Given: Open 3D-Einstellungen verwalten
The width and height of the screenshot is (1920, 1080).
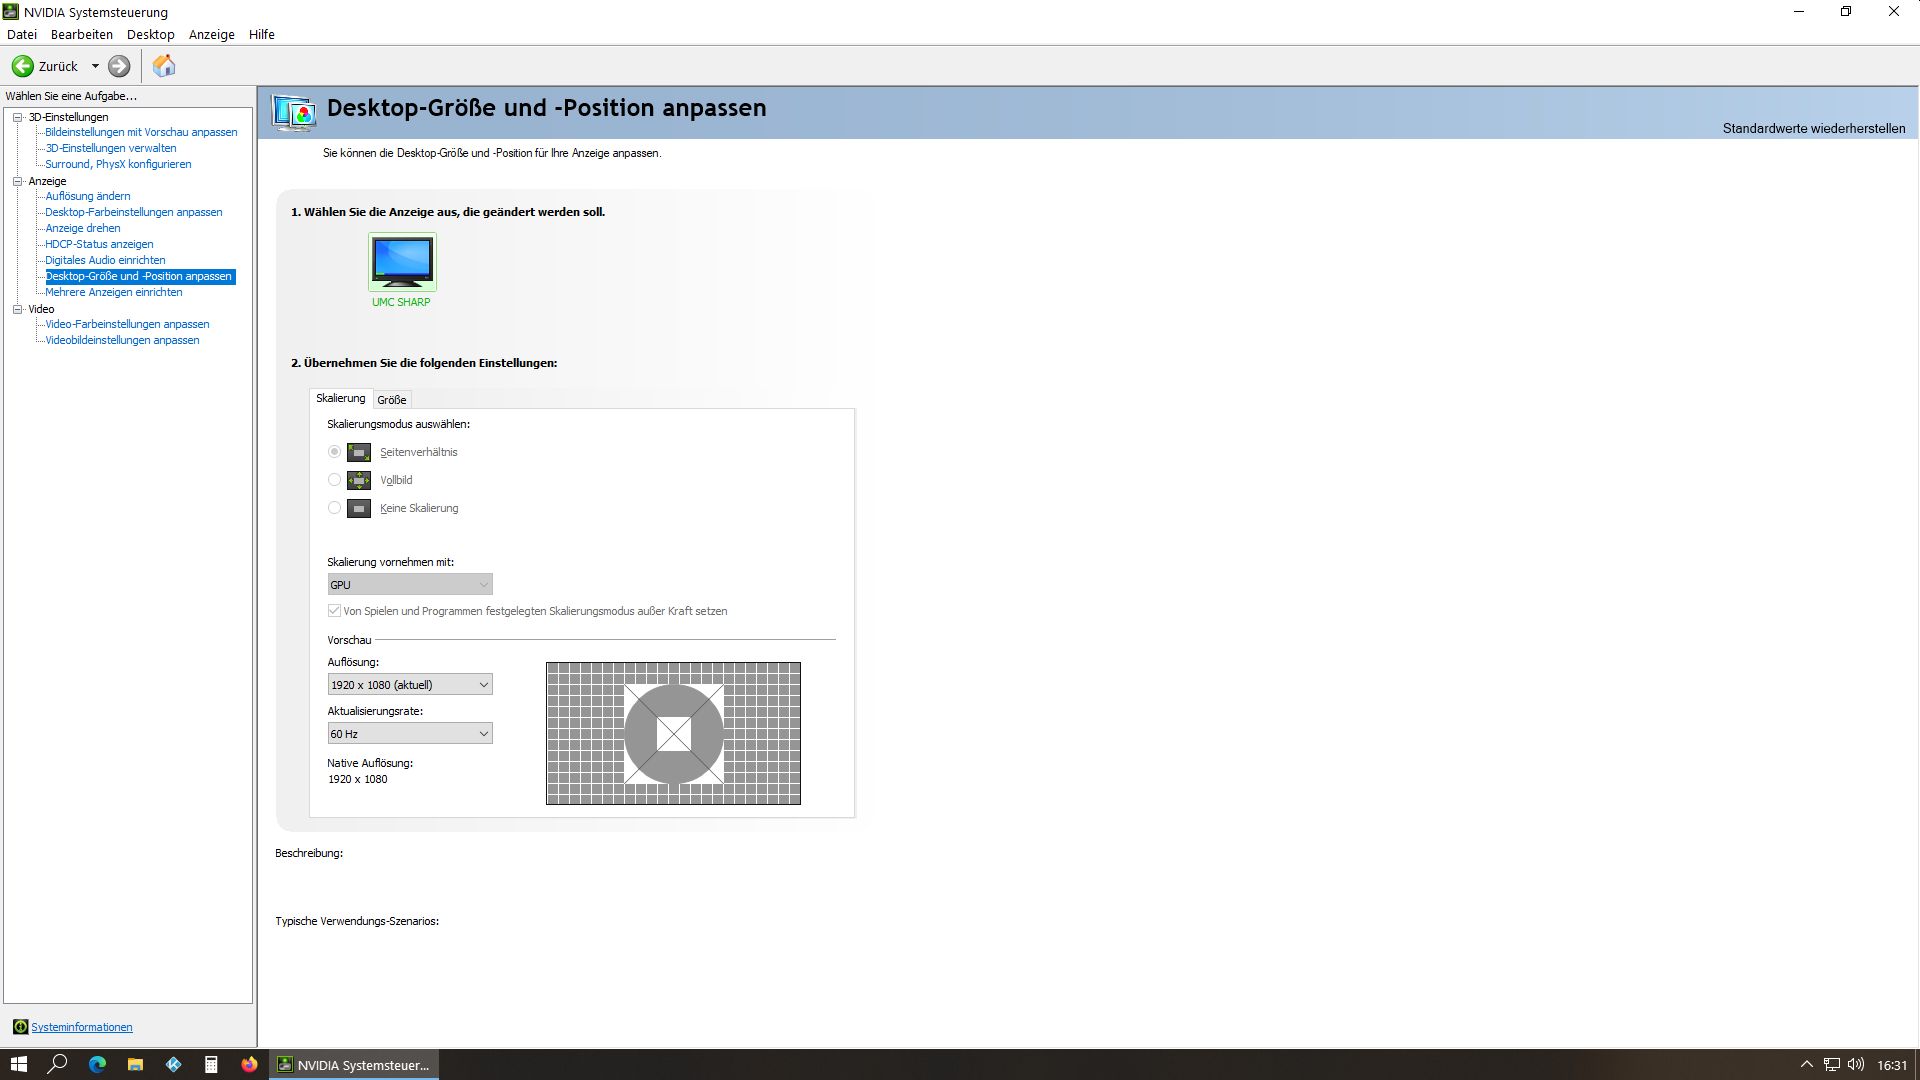Looking at the screenshot, I should (111, 148).
